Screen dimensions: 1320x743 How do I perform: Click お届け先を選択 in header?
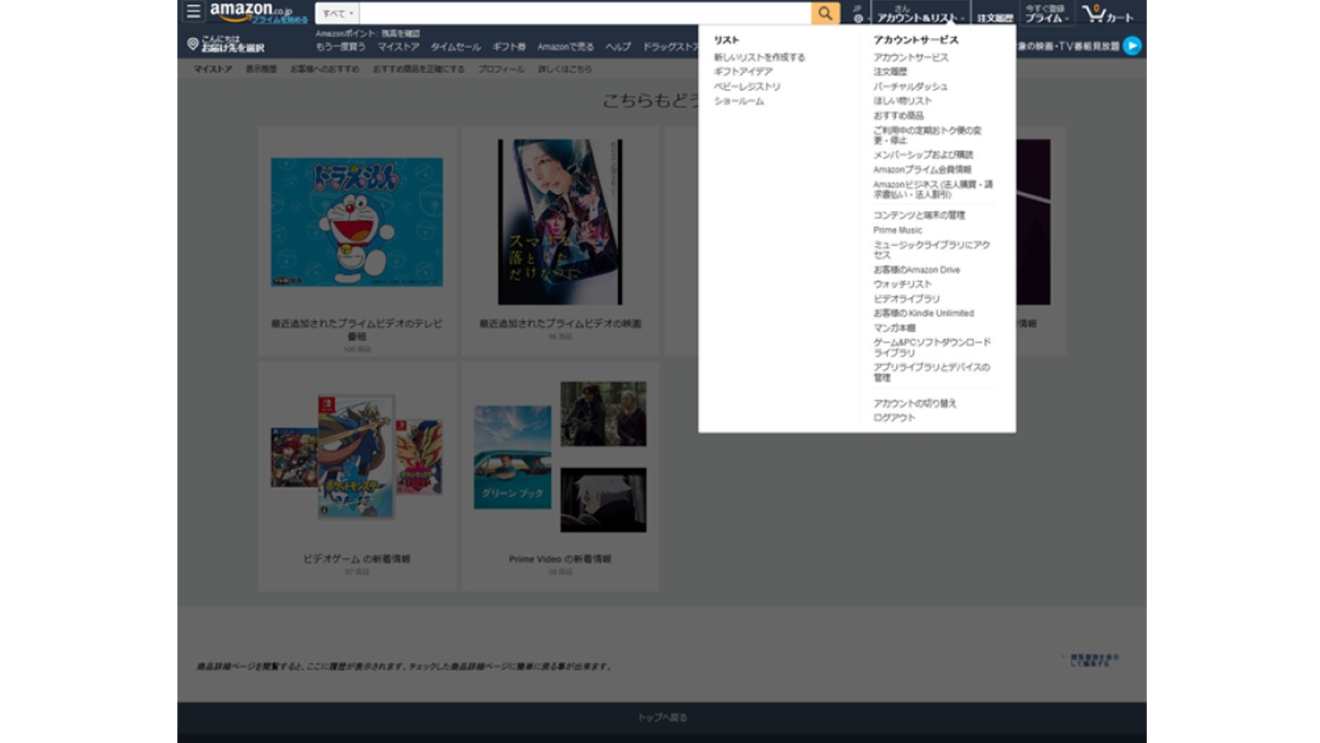233,48
